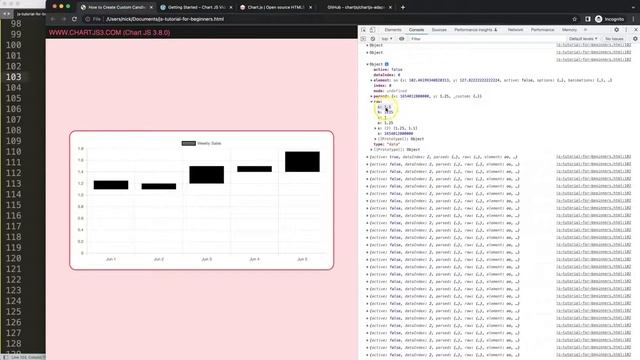Screen dimensions: 640x360
Task: Collapse the raw property in console object
Action: point(371,102)
